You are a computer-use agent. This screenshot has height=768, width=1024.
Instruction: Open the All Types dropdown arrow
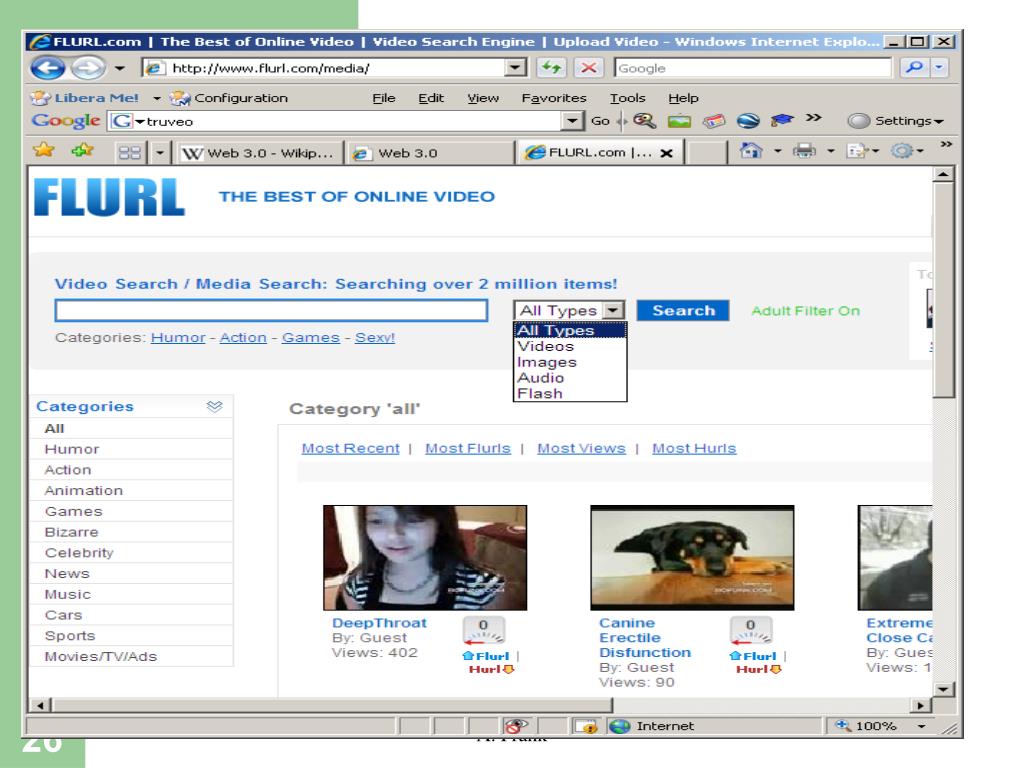click(x=613, y=310)
